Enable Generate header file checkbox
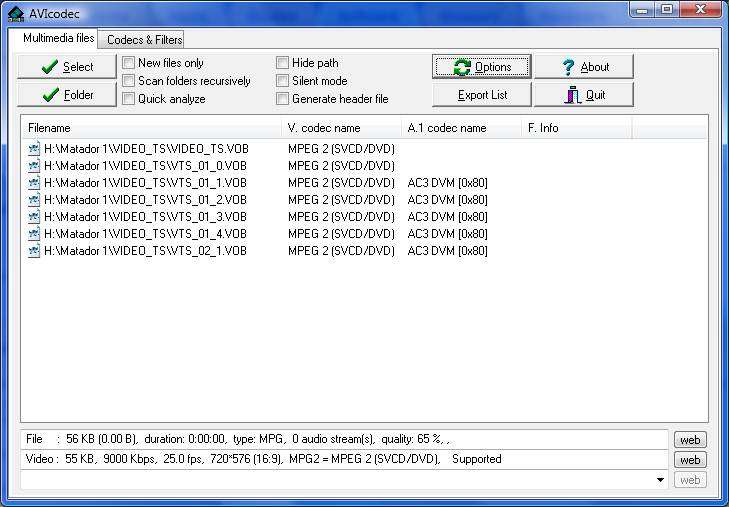 282,99
